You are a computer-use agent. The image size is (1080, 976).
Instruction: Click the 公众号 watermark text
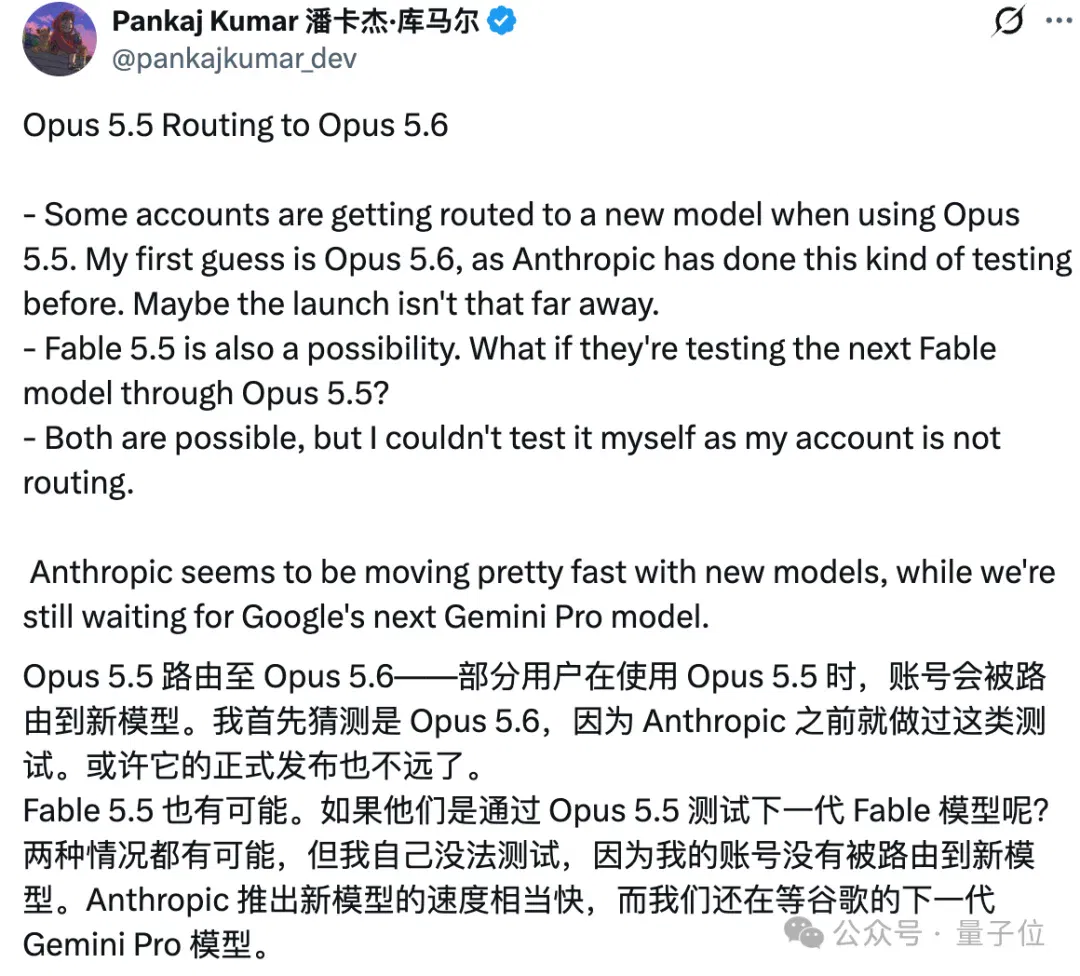point(878,934)
